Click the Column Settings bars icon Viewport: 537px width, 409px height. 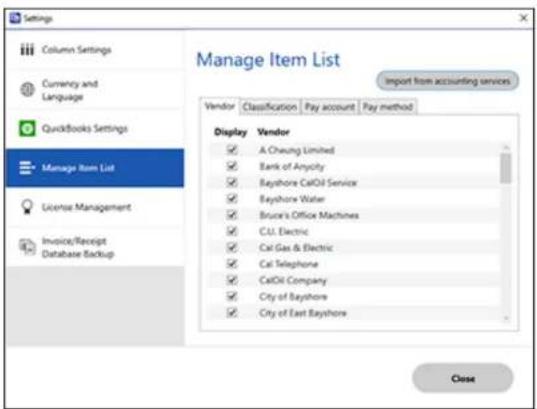pos(27,50)
